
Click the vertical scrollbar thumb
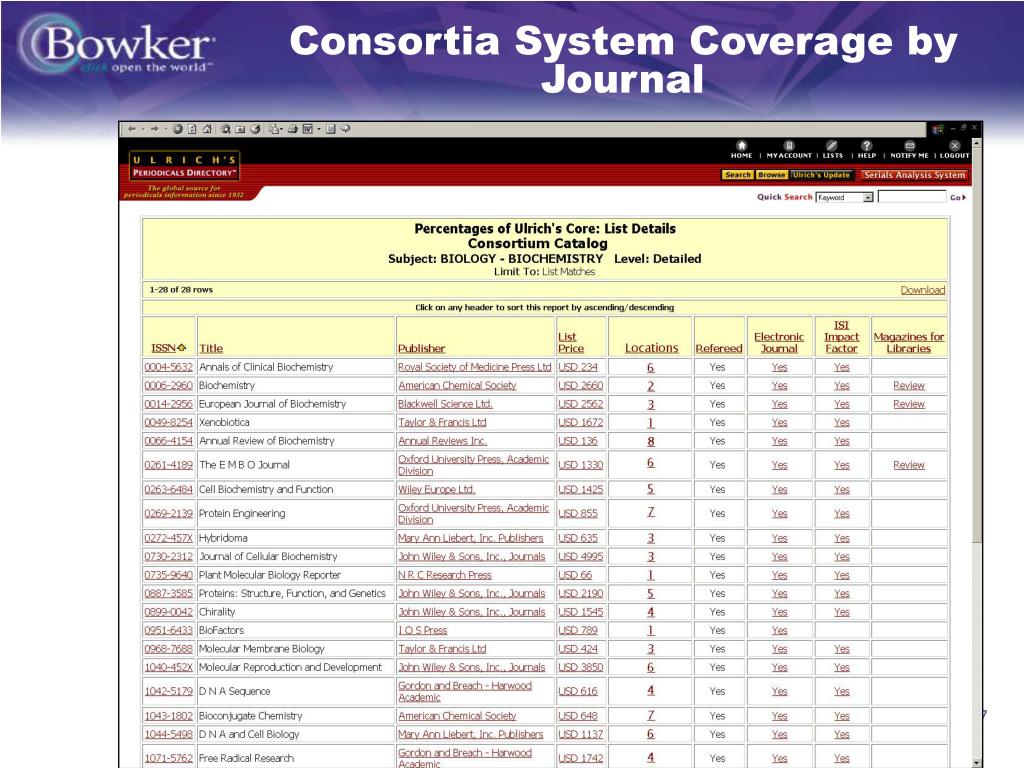point(976,345)
